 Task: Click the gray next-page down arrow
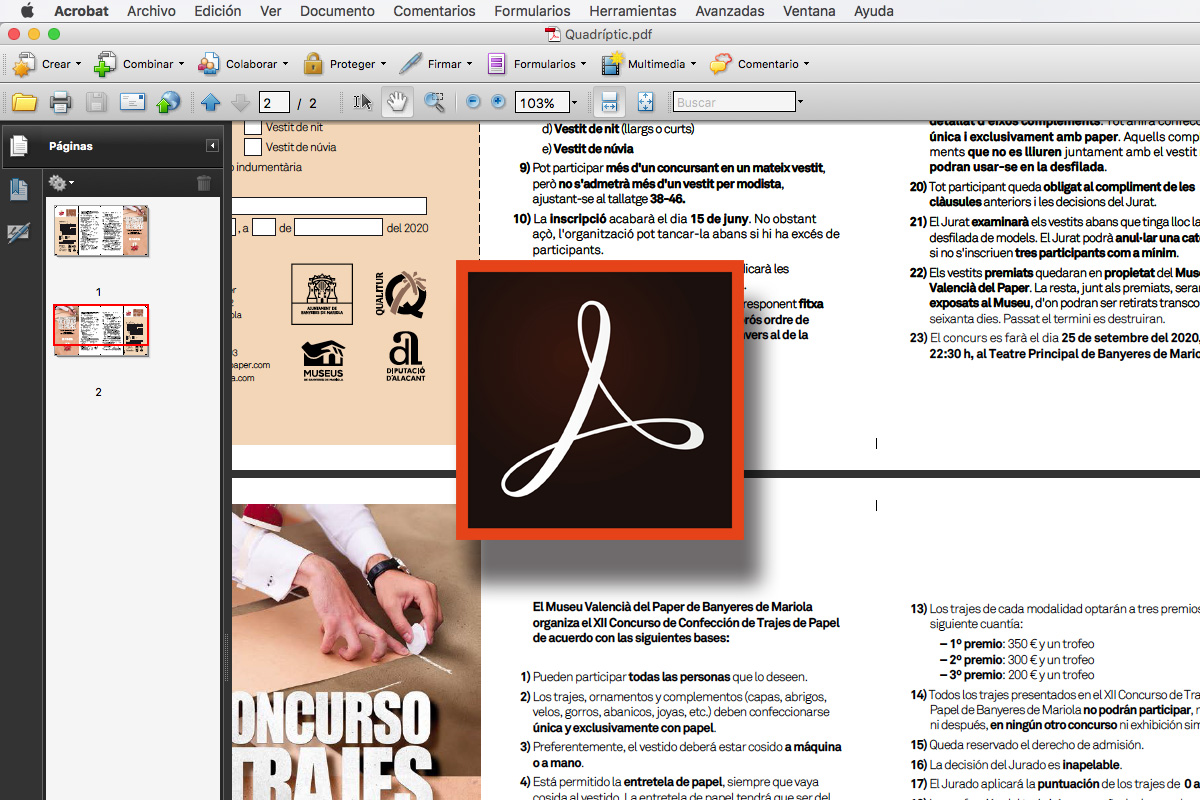240,102
